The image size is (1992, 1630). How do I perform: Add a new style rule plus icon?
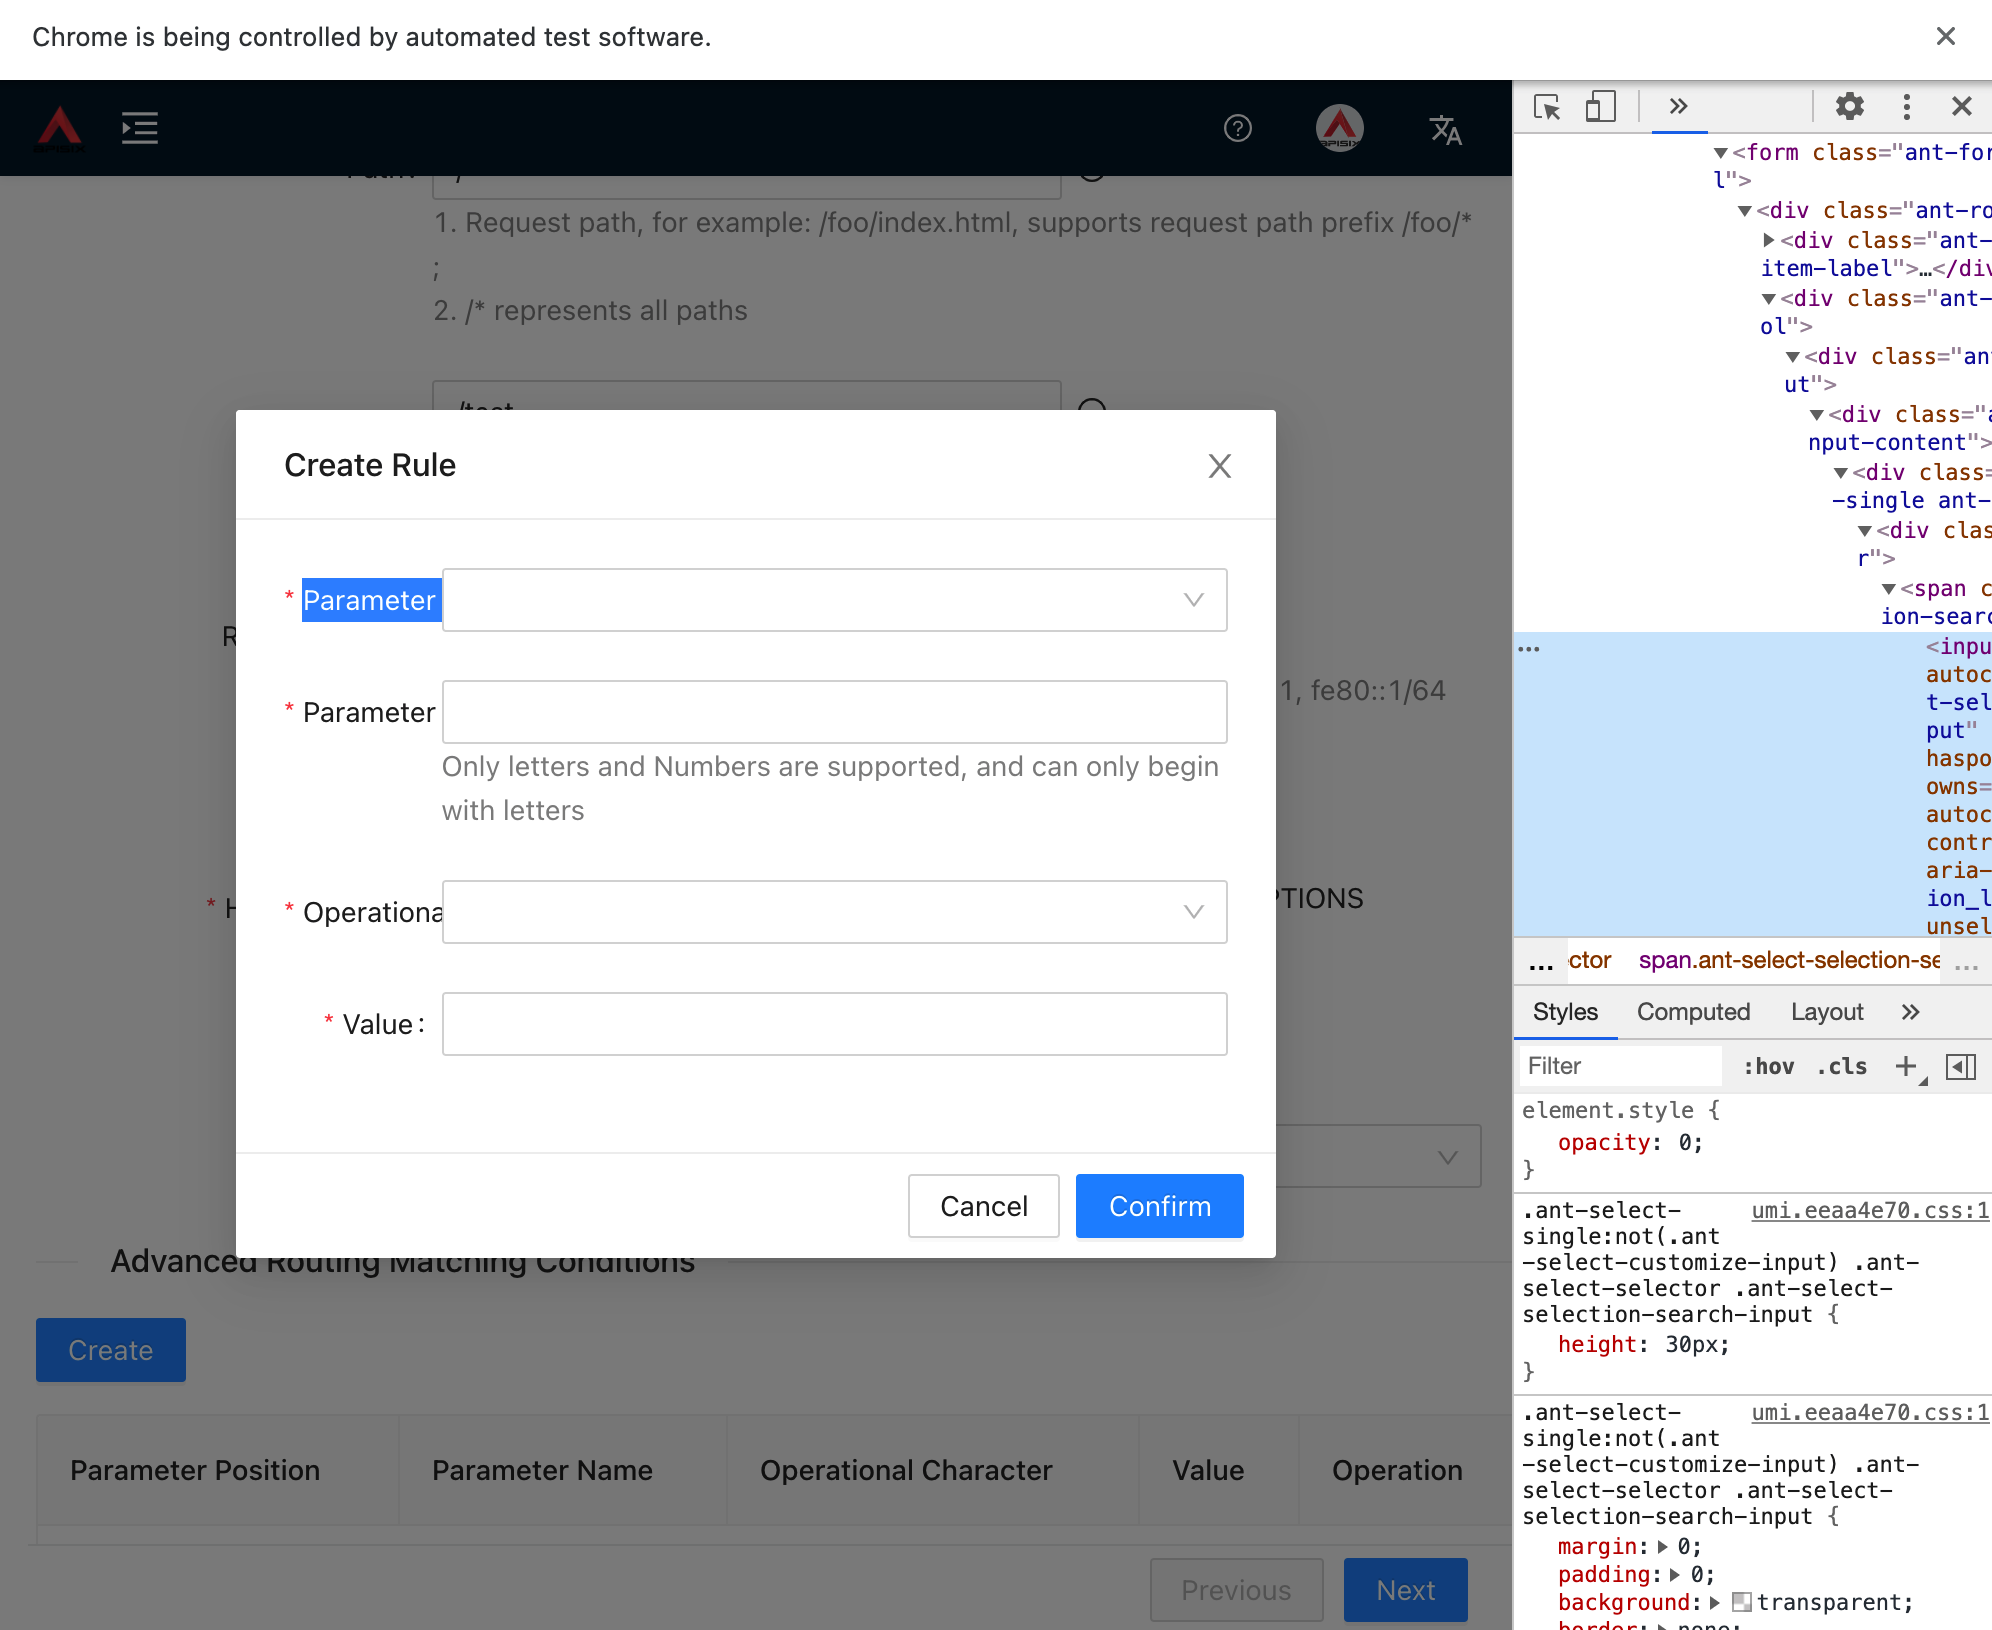click(x=1906, y=1066)
